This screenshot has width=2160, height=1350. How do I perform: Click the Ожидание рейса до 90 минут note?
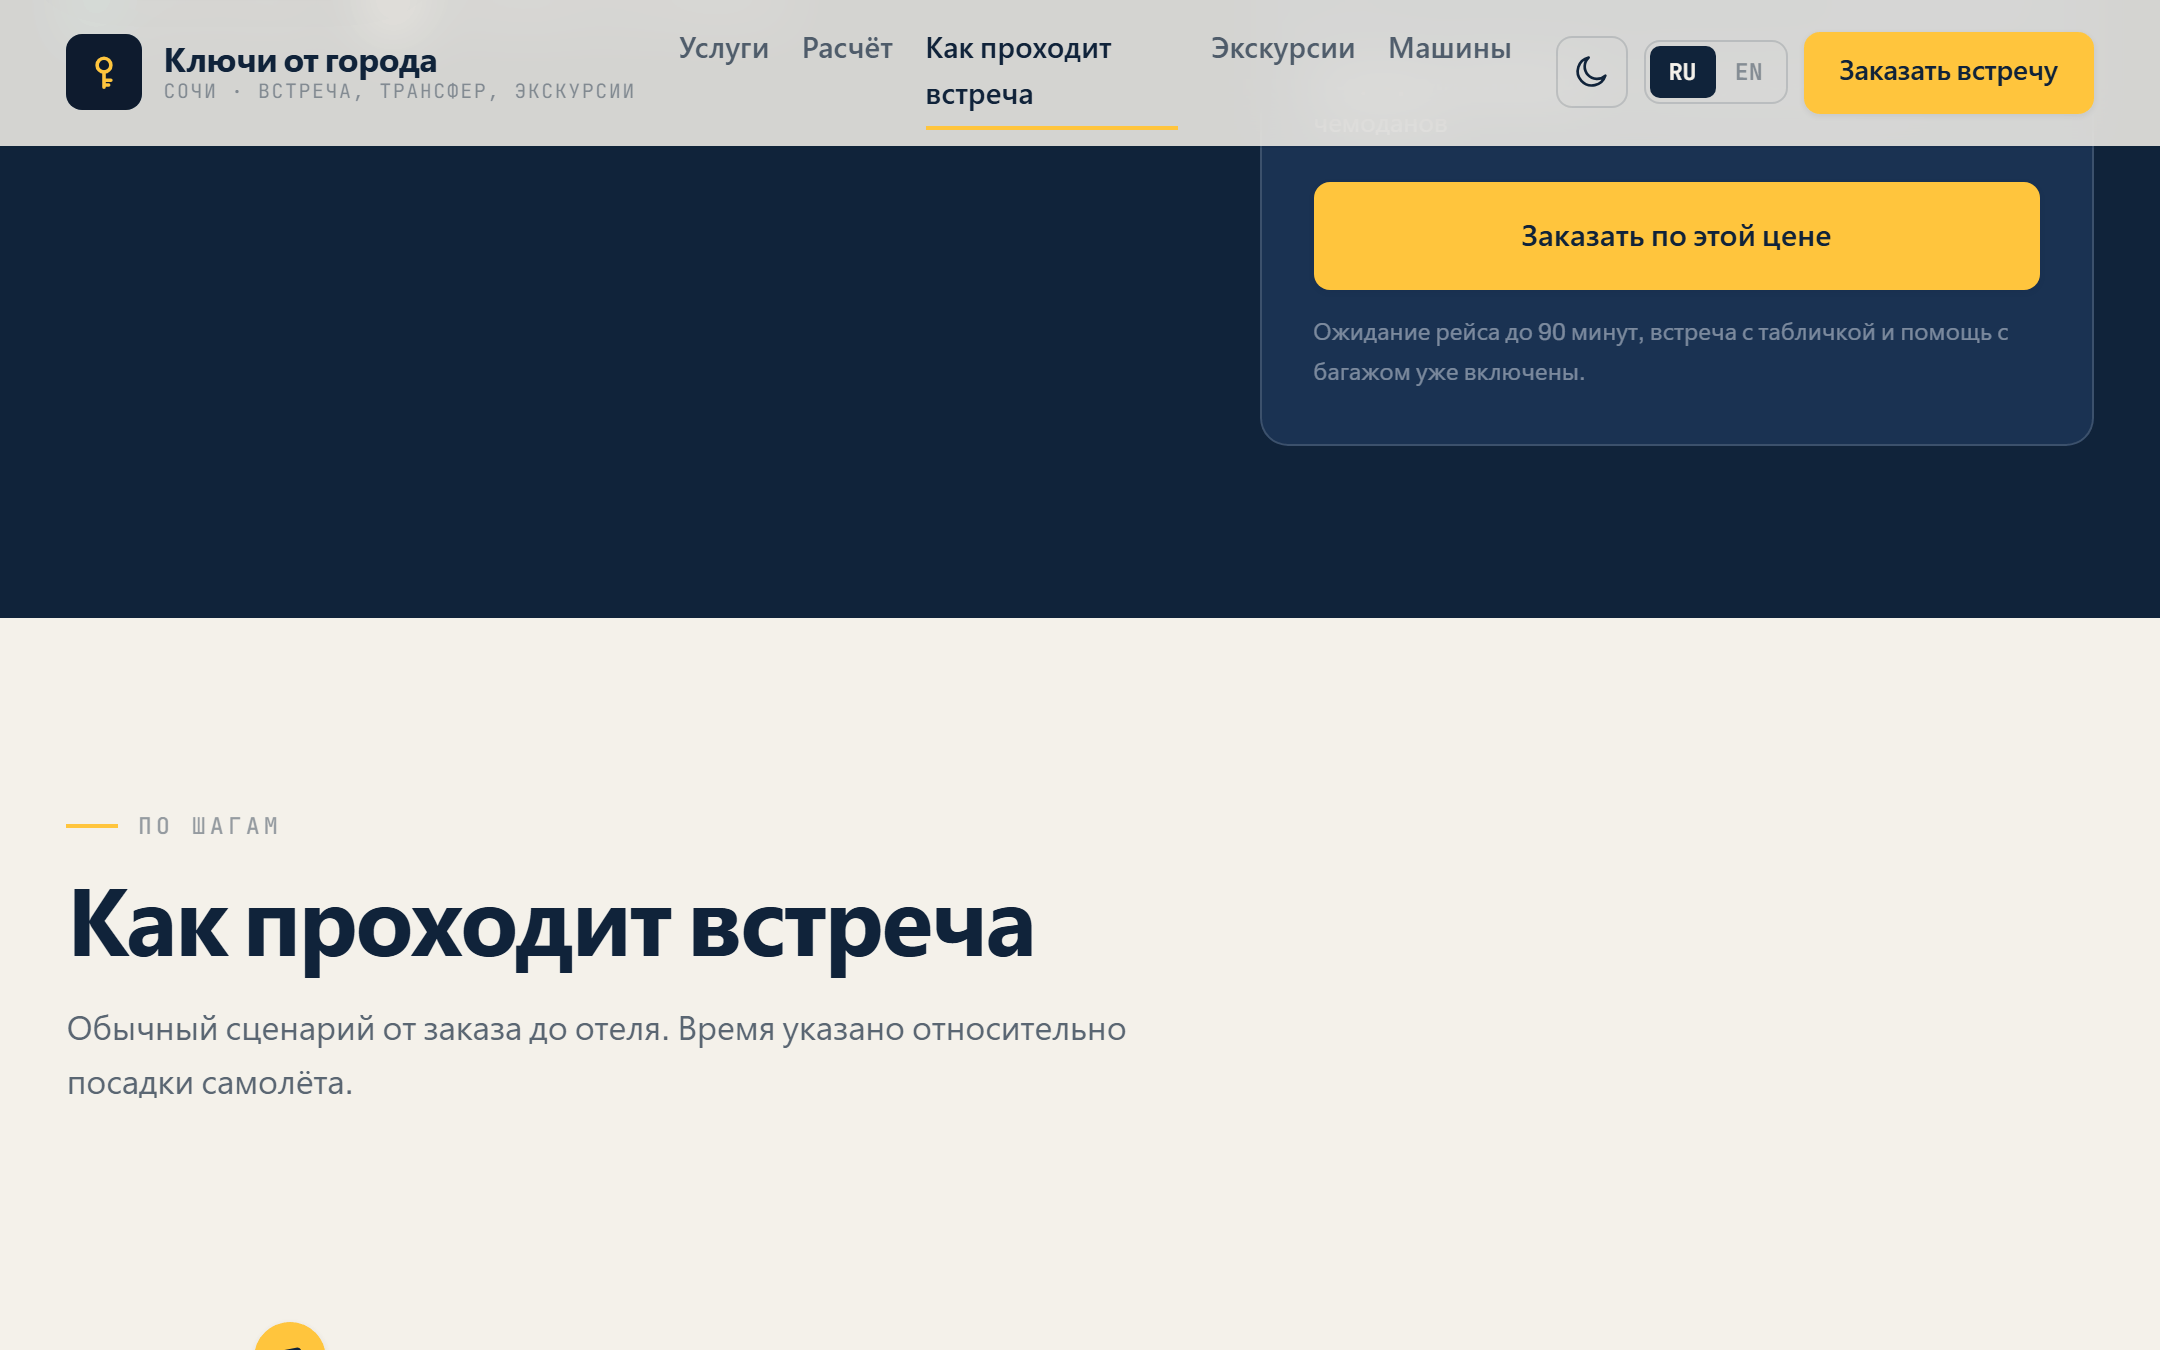(x=1660, y=352)
